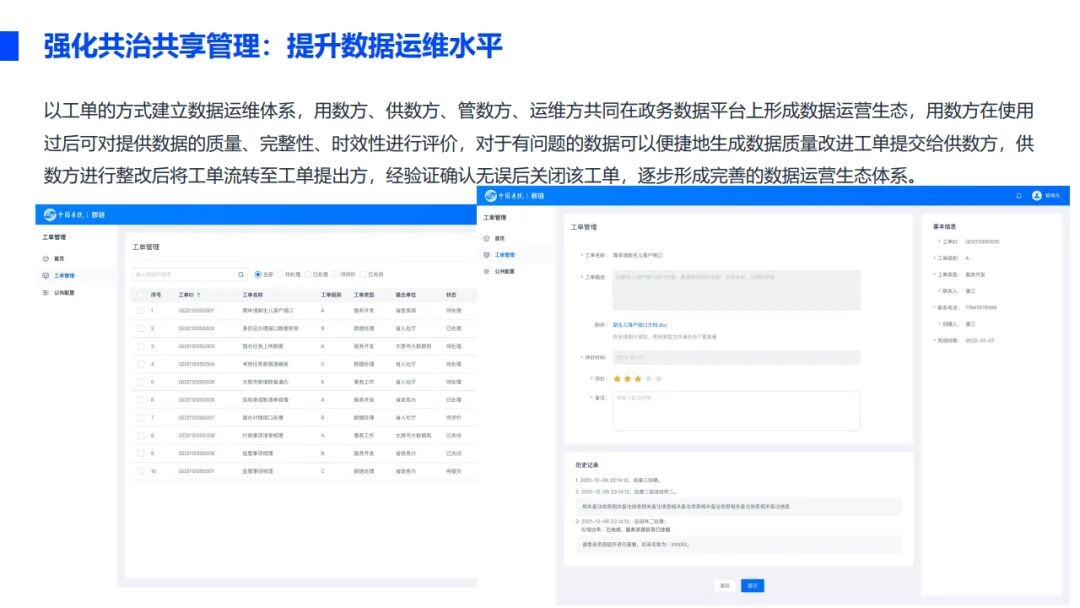Viewport: 1080px width, 608px height.
Task: Click the blue submit button at bottom
Action: pyautogui.click(x=753, y=586)
